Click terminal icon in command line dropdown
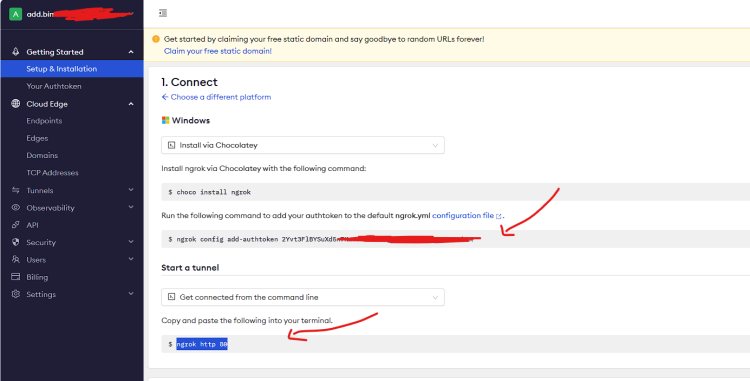 pyautogui.click(x=171, y=297)
